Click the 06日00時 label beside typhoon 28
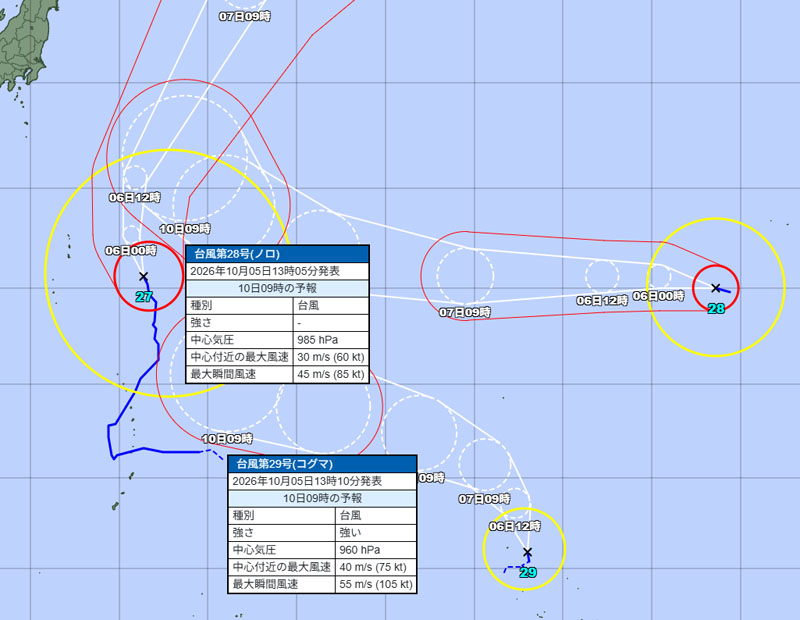This screenshot has height=620, width=800. tap(659, 296)
